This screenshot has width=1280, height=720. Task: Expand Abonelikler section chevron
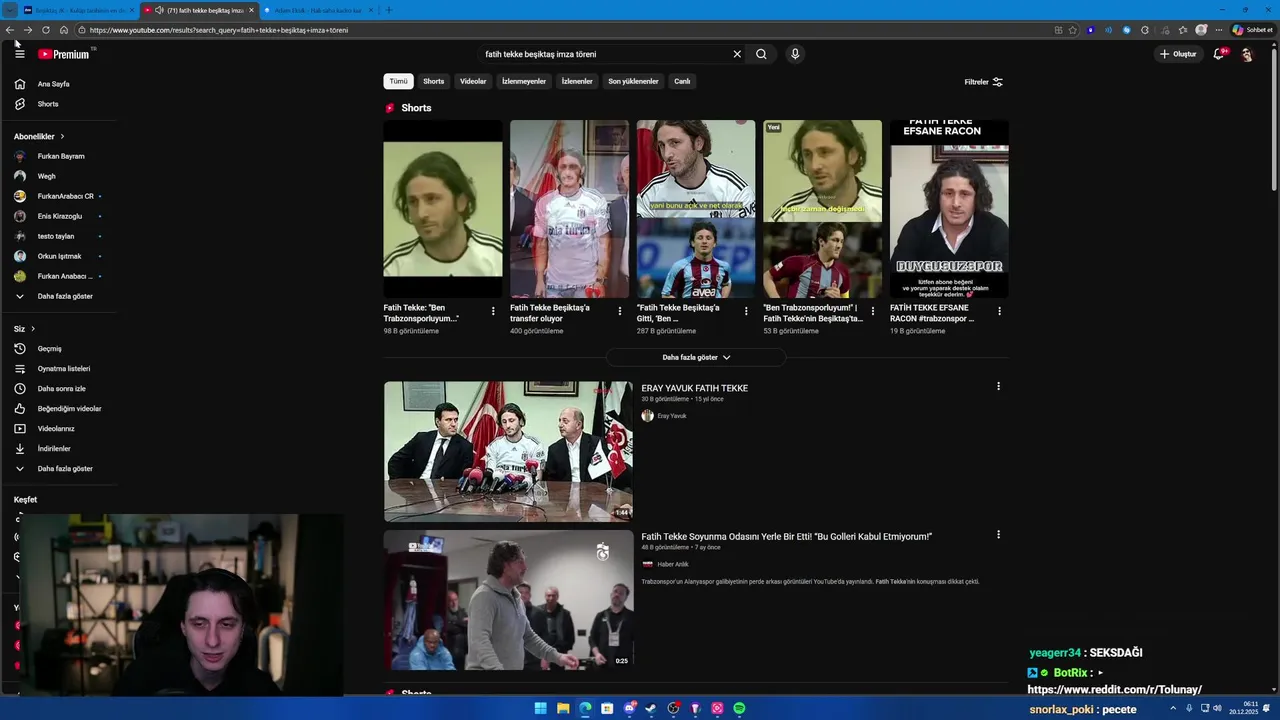click(x=62, y=136)
